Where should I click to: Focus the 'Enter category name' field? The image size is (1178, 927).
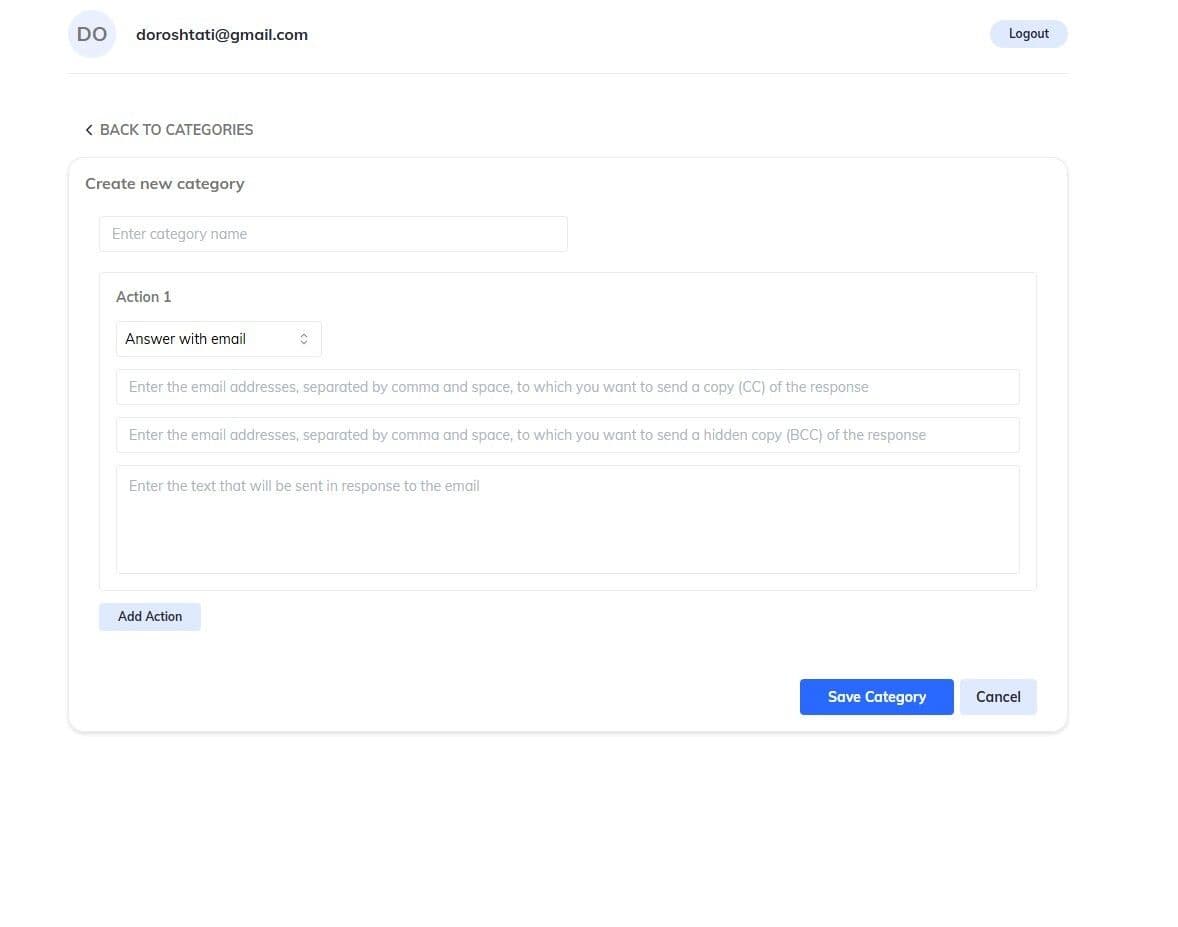point(333,234)
